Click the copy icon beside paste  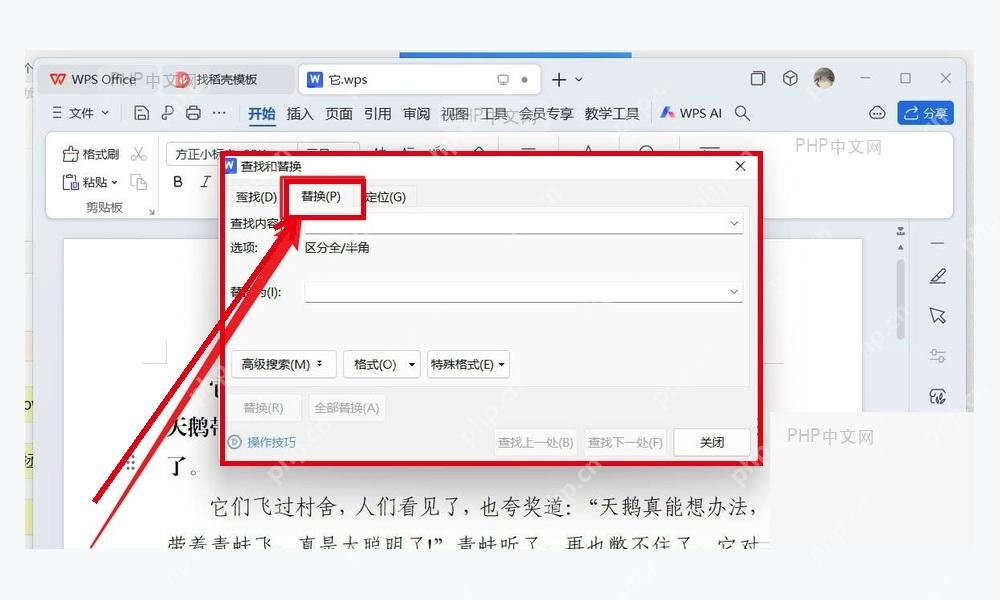click(138, 182)
